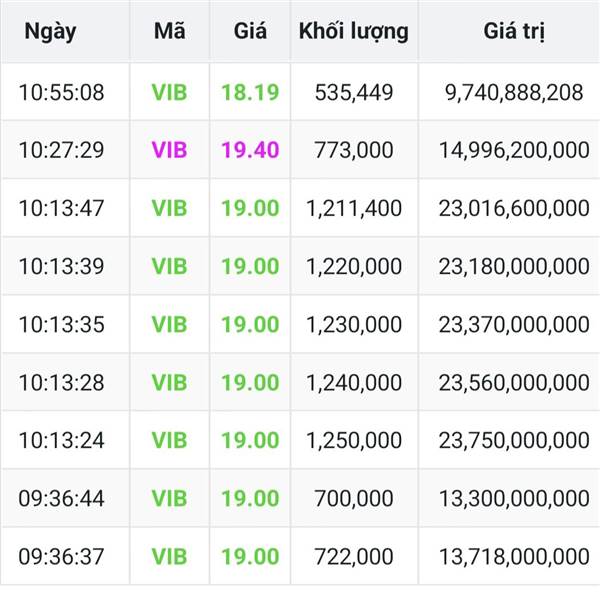
Task: Select the 10:27:29 timestamp cell
Action: 61,151
